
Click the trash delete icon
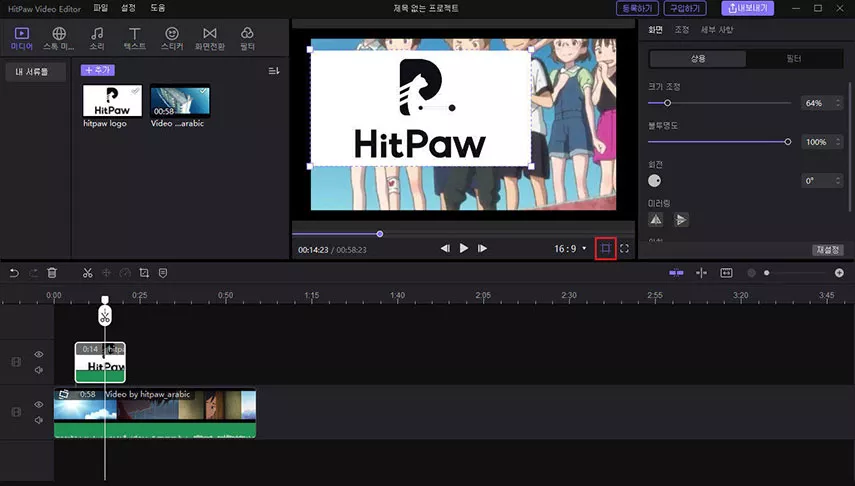click(x=52, y=273)
